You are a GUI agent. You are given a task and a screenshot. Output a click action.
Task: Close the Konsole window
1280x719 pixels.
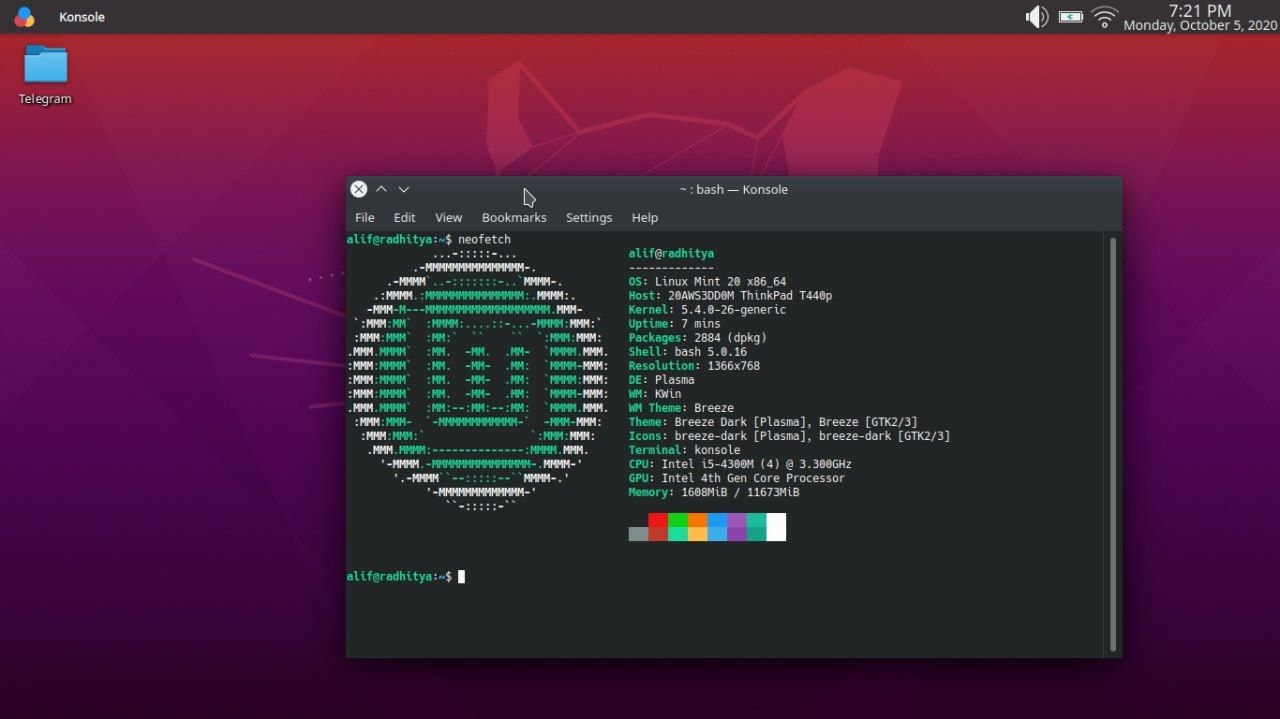tap(359, 189)
